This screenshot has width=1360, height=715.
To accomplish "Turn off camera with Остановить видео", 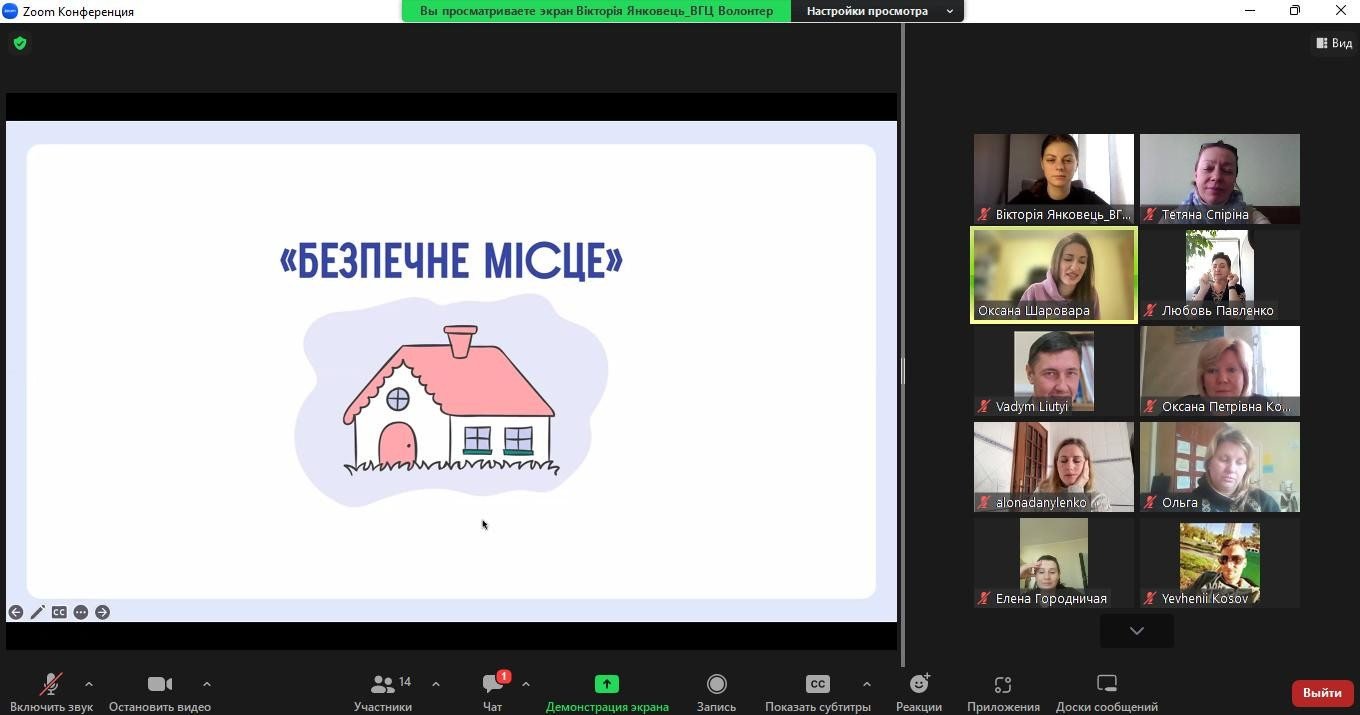I will pos(160,692).
